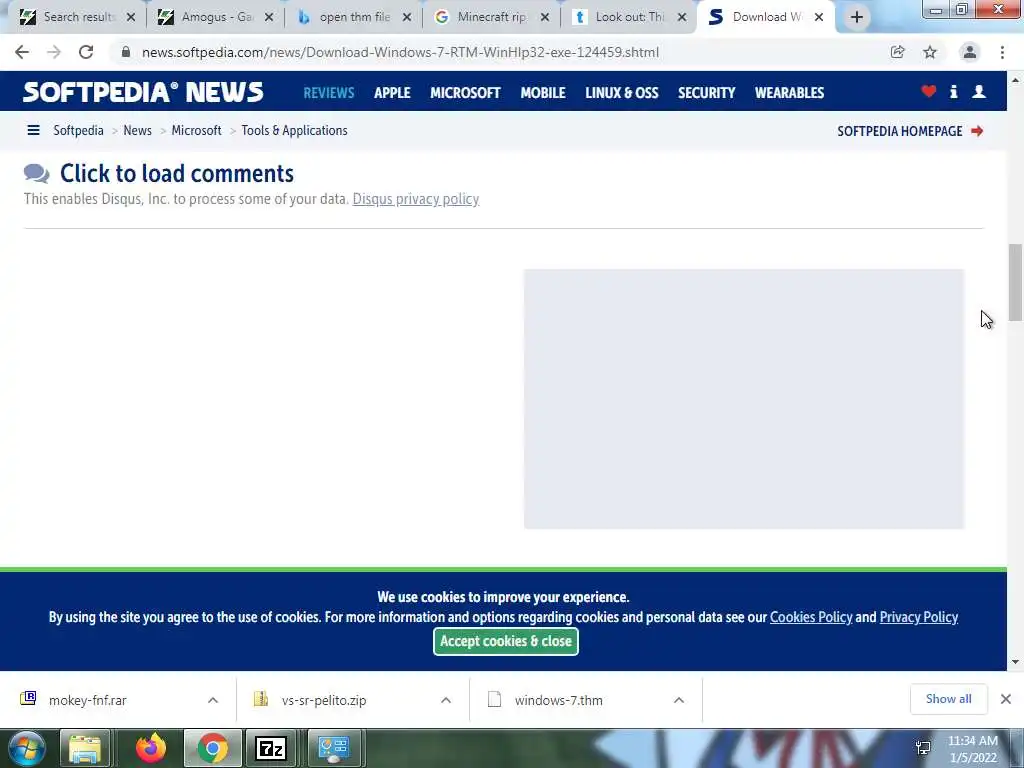Open Windows Explorer from taskbar

pyautogui.click(x=85, y=748)
